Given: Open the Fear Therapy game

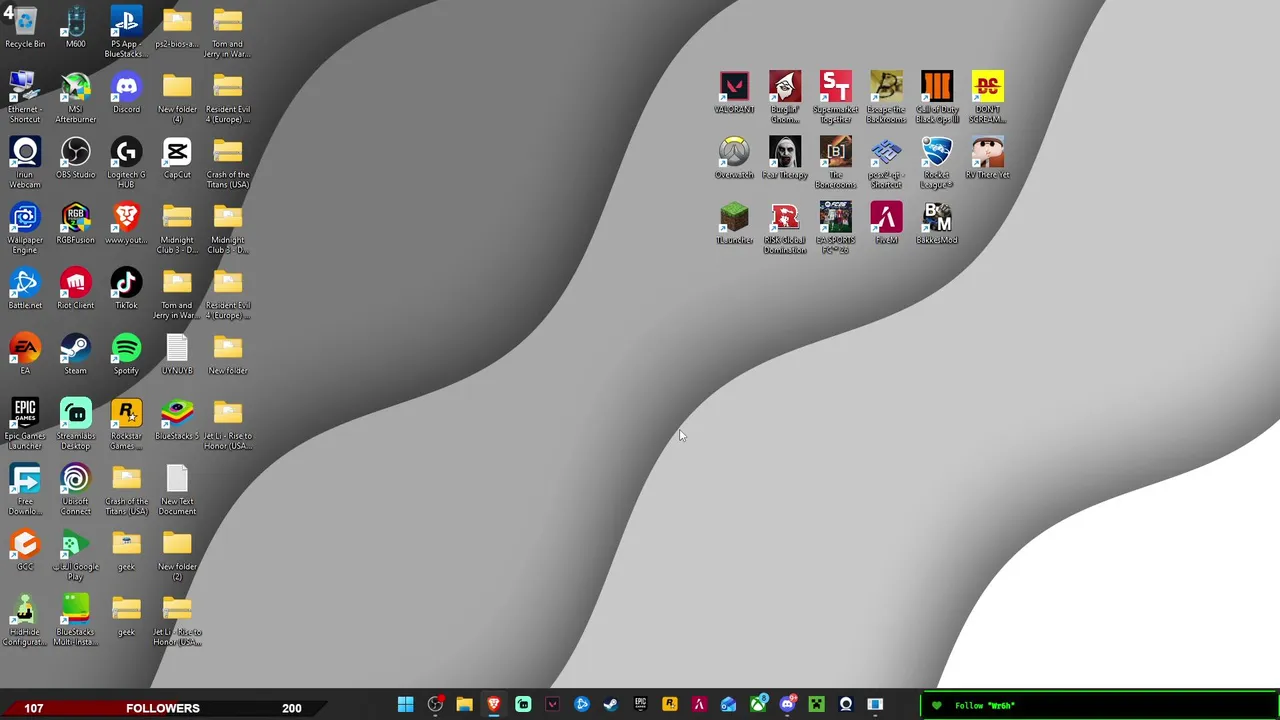Looking at the screenshot, I should (x=785, y=158).
